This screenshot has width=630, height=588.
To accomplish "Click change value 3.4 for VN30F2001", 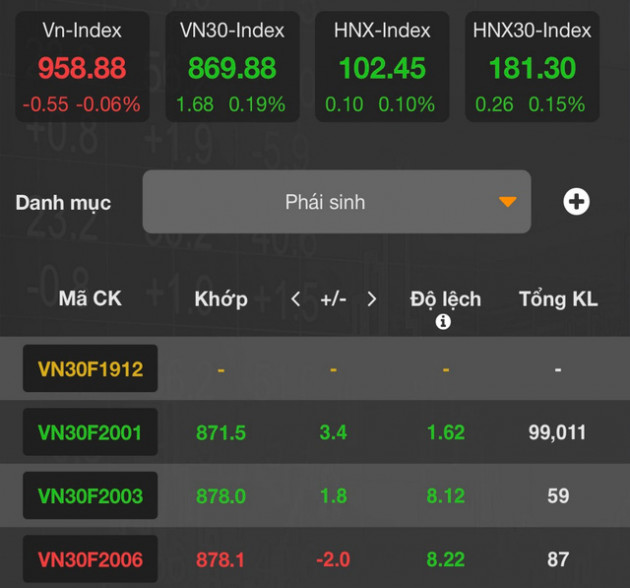I will [x=333, y=433].
